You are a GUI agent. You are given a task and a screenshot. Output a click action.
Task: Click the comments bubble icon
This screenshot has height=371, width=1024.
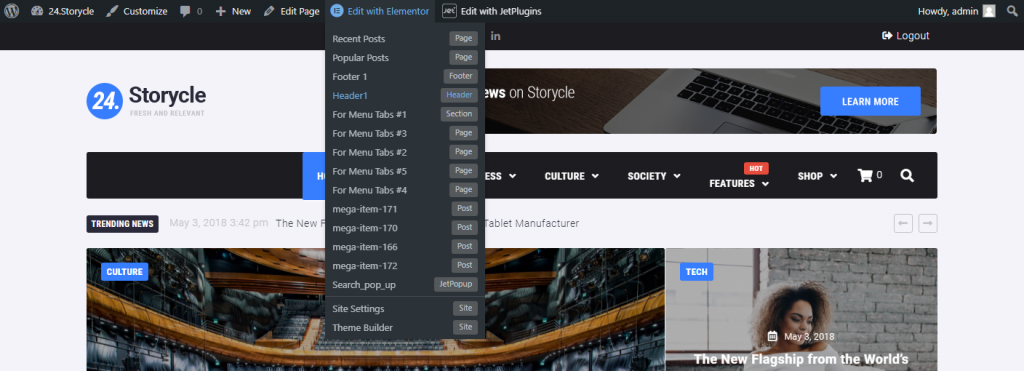(185, 12)
